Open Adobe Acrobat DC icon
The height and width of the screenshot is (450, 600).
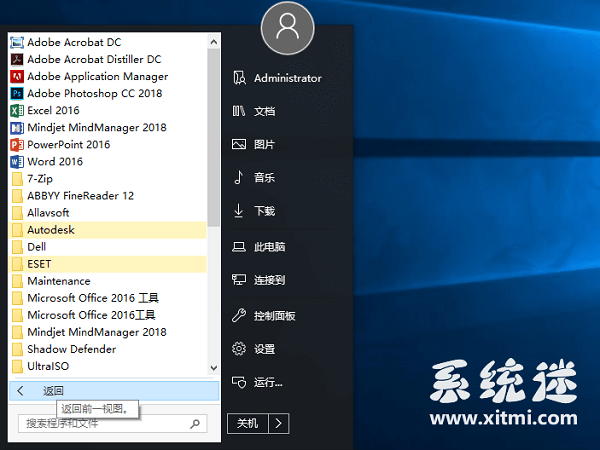[x=17, y=42]
